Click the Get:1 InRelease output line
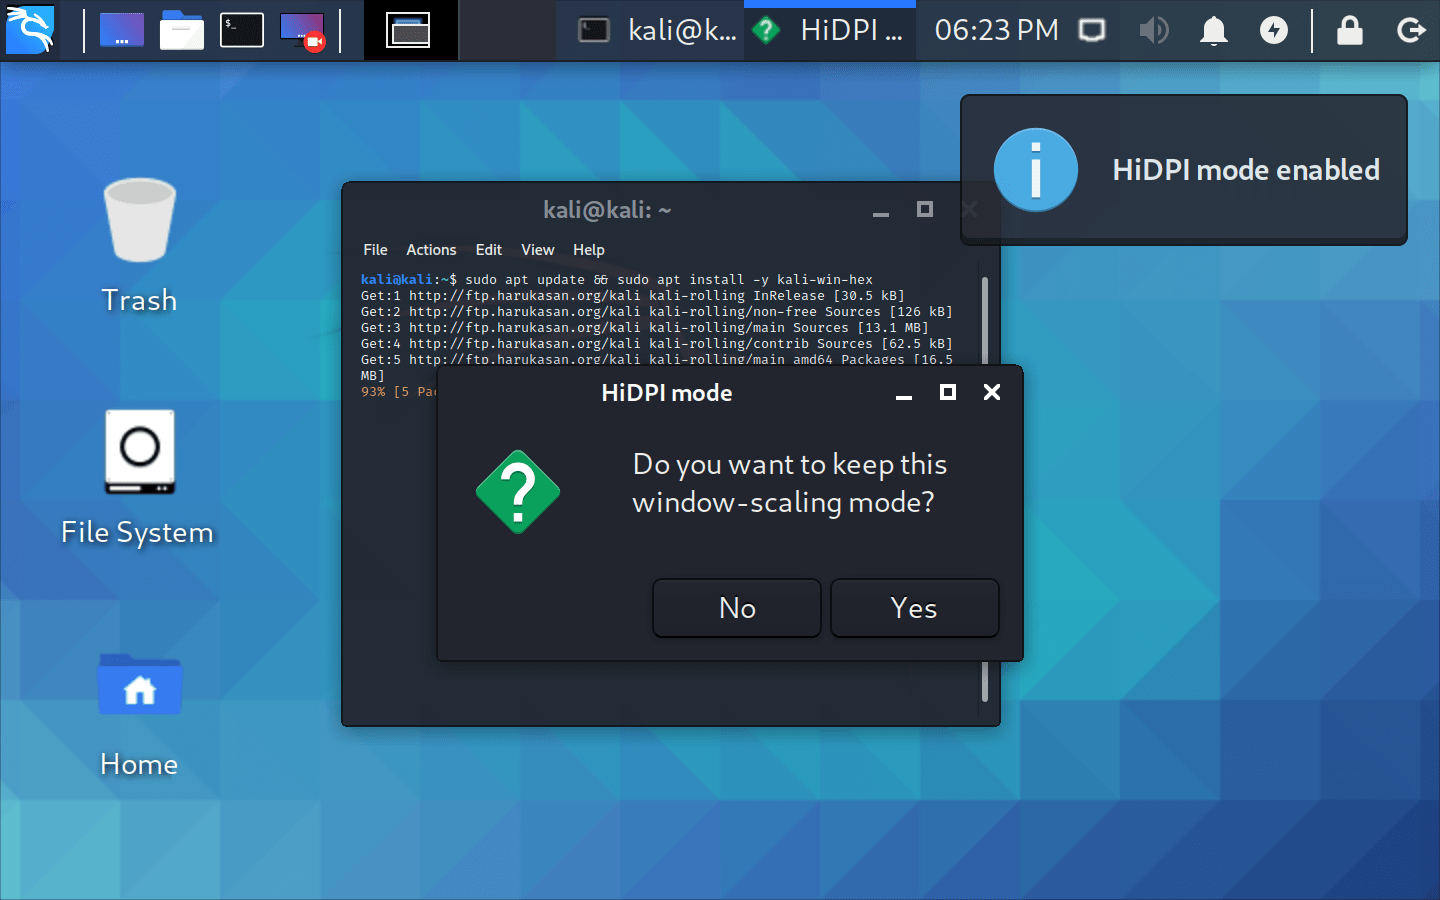This screenshot has height=900, width=1440. pyautogui.click(x=632, y=296)
